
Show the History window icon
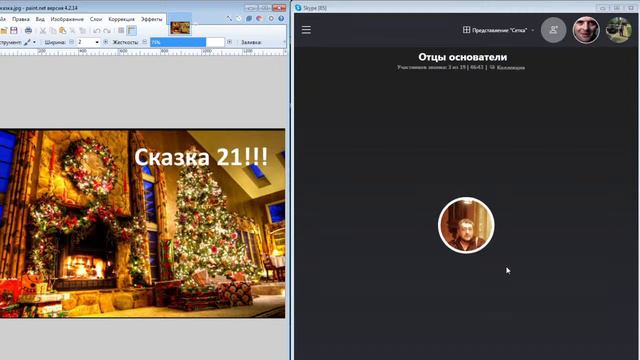point(239,18)
